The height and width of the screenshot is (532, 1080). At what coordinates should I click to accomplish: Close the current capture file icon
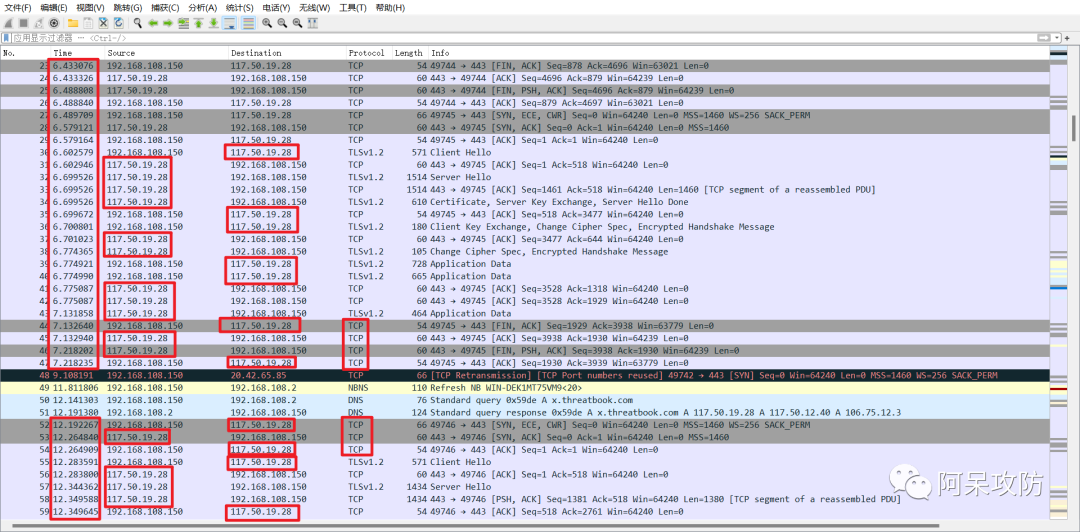103,22
